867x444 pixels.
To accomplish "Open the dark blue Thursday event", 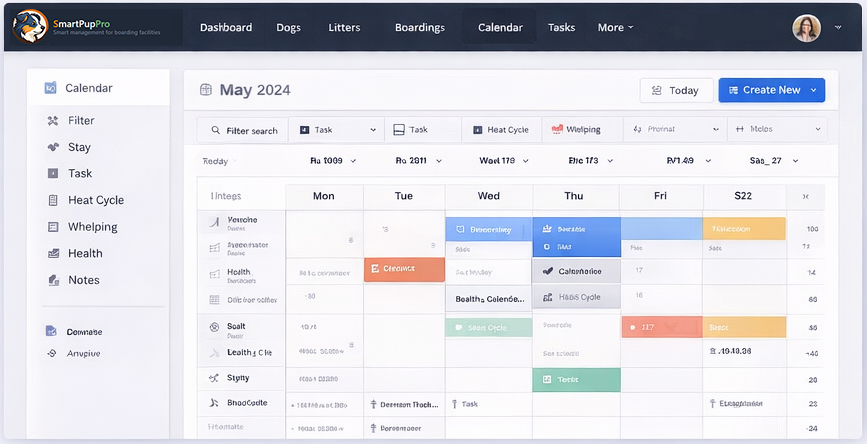I will [x=576, y=237].
